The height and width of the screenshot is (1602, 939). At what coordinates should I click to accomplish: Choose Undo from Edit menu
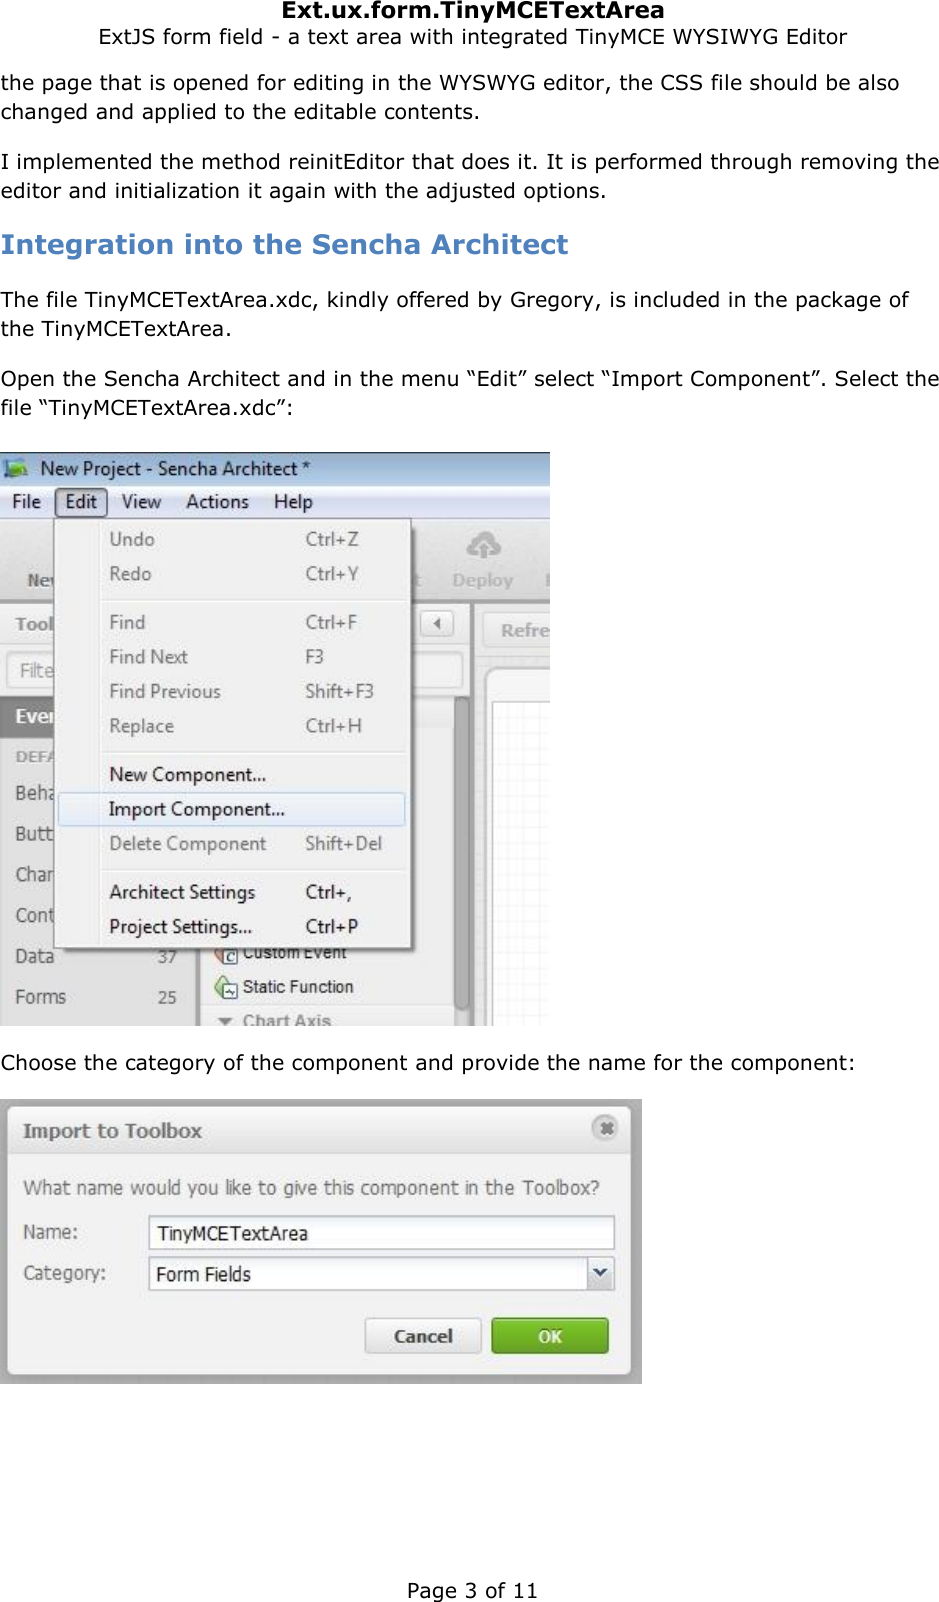(232, 539)
